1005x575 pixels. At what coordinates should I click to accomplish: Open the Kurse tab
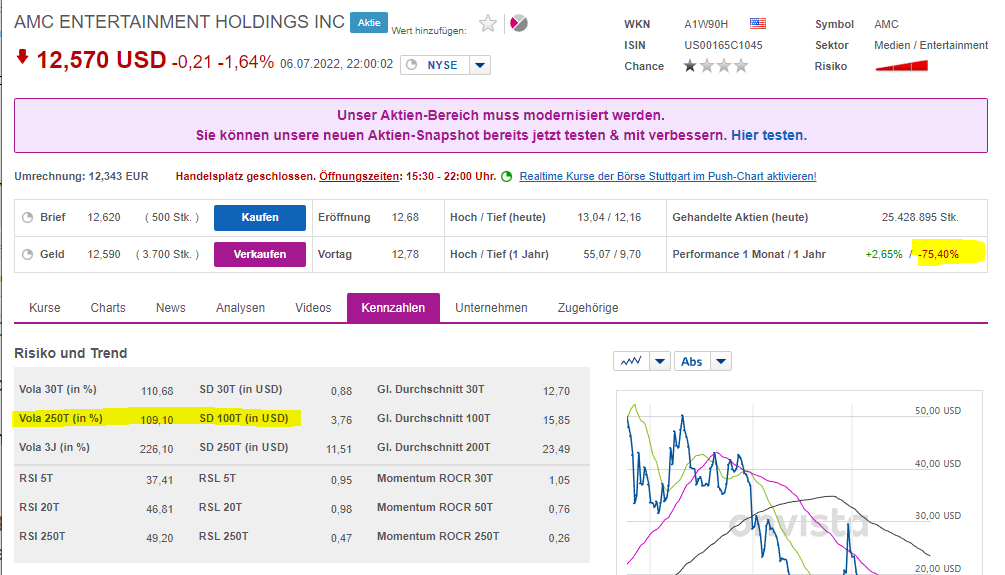(45, 308)
